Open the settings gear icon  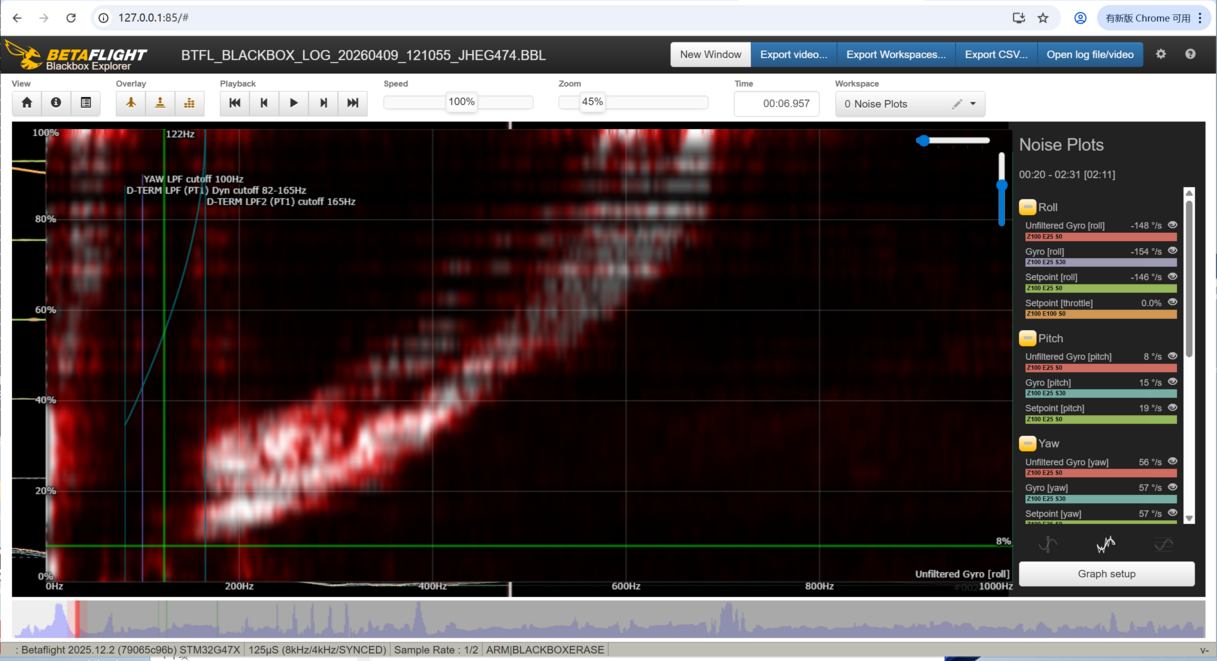1161,54
